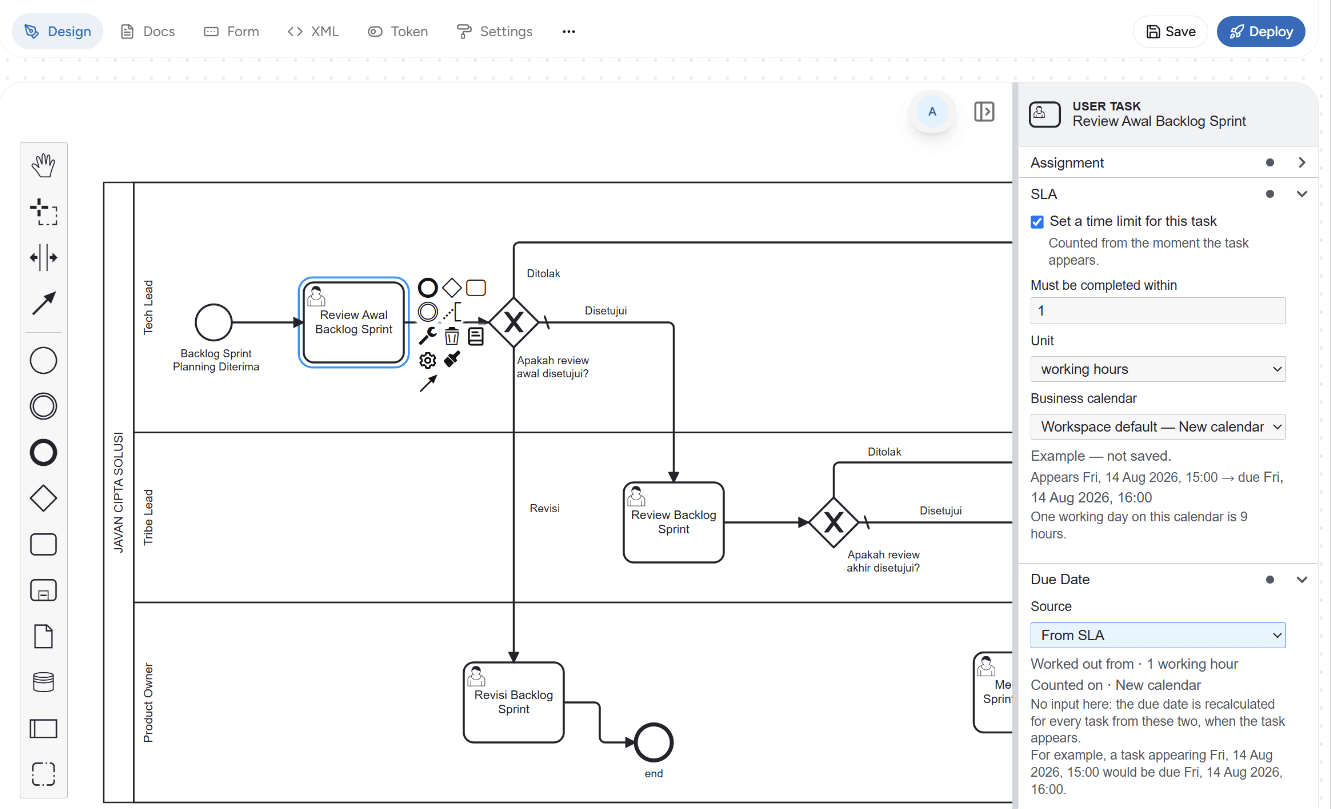Select the Revisi Backlog Sprint task
1331x809 pixels.
coord(514,703)
